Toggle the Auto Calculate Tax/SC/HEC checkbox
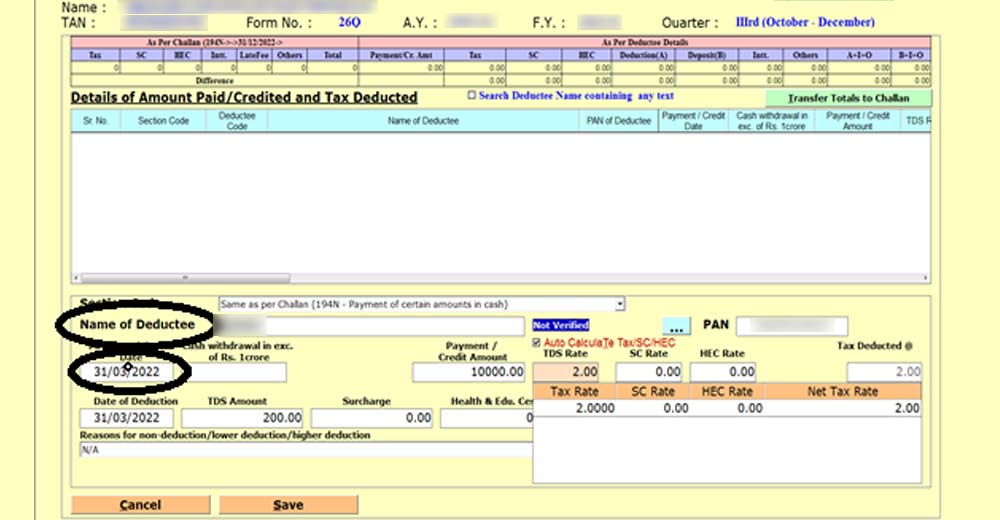This screenshot has width=1000, height=520. (x=538, y=343)
